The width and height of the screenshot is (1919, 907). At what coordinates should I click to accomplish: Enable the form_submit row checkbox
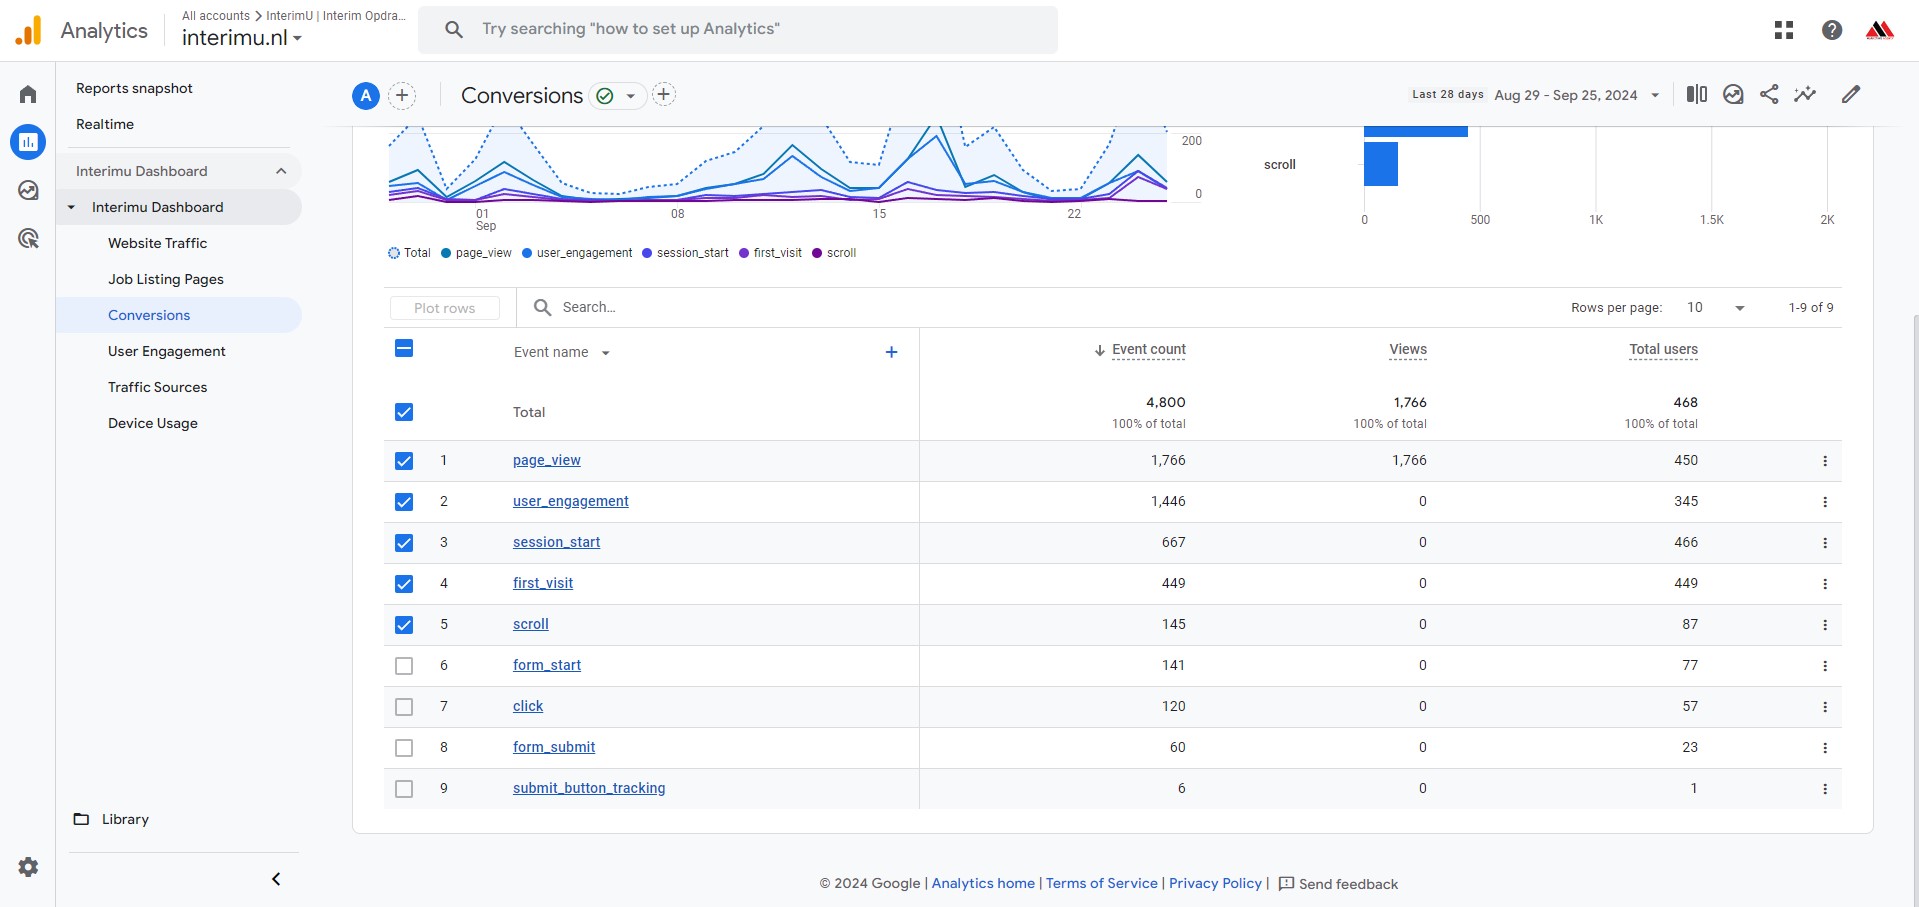click(x=404, y=748)
